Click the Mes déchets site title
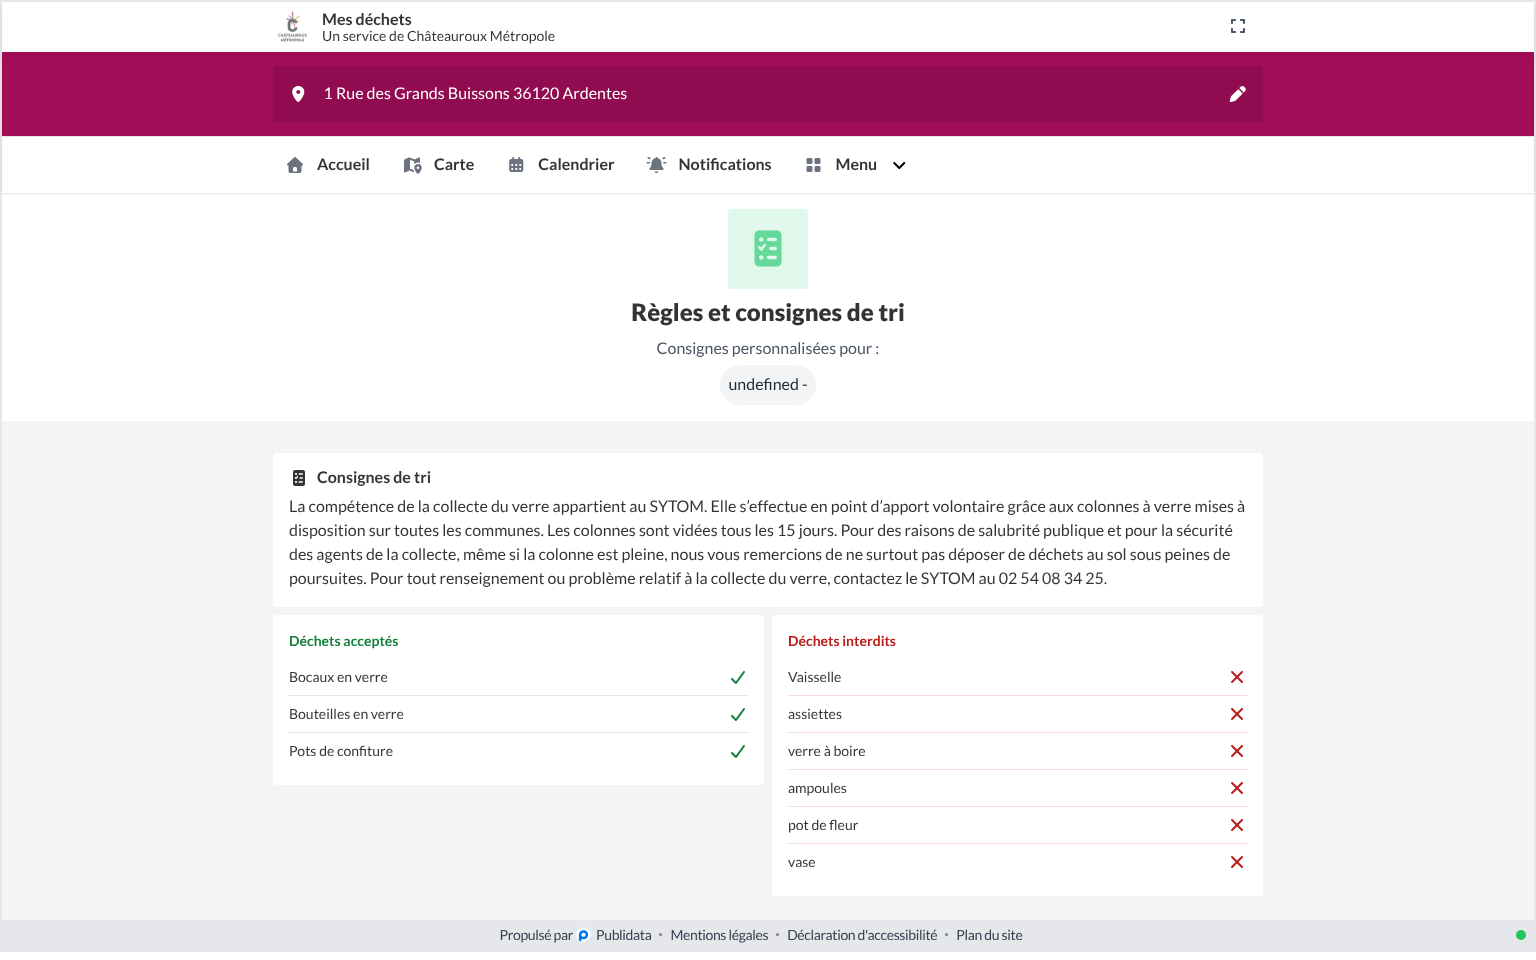This screenshot has width=1536, height=960. click(x=367, y=20)
